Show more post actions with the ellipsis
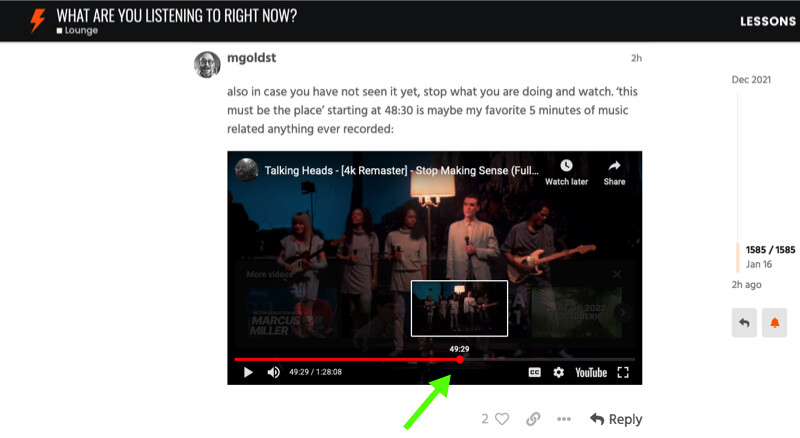Viewport: 800px width, 438px height. (564, 419)
